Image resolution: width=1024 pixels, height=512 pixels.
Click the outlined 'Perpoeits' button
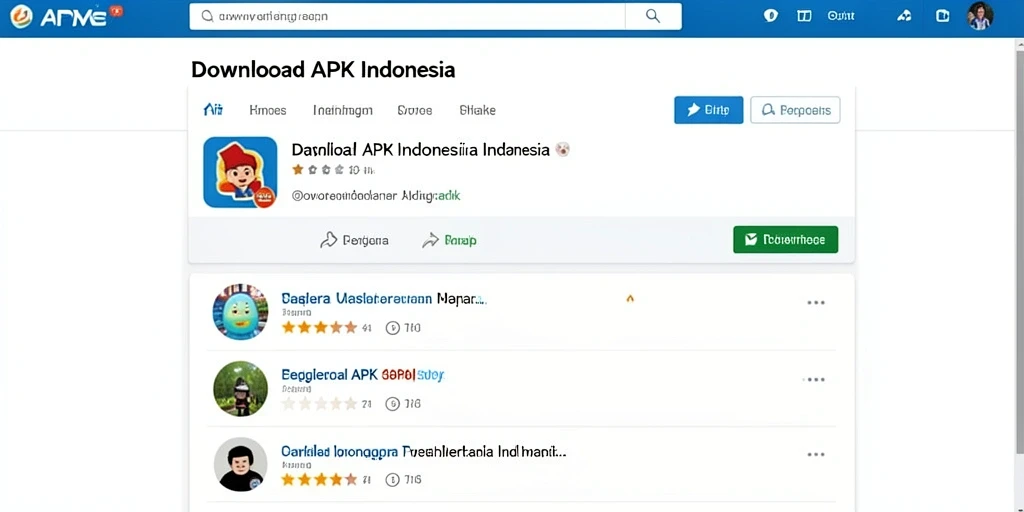[x=795, y=110]
